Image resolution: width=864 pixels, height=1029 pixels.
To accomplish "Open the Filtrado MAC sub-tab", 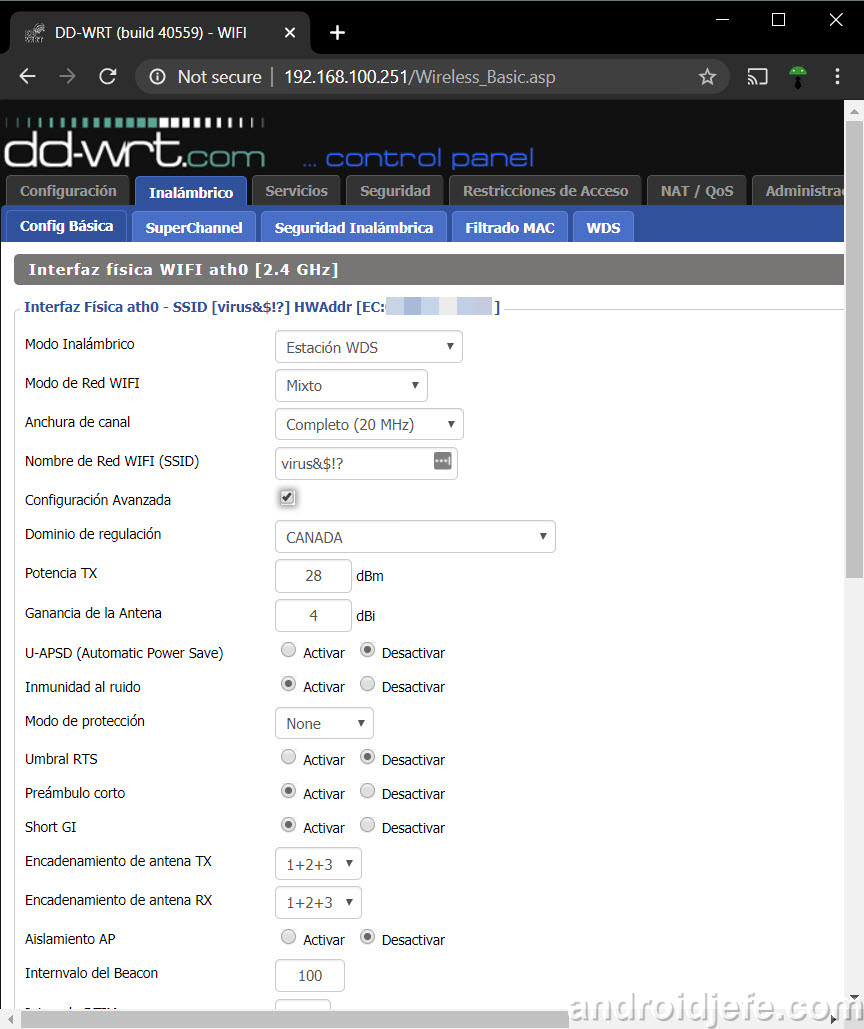I will coord(509,227).
